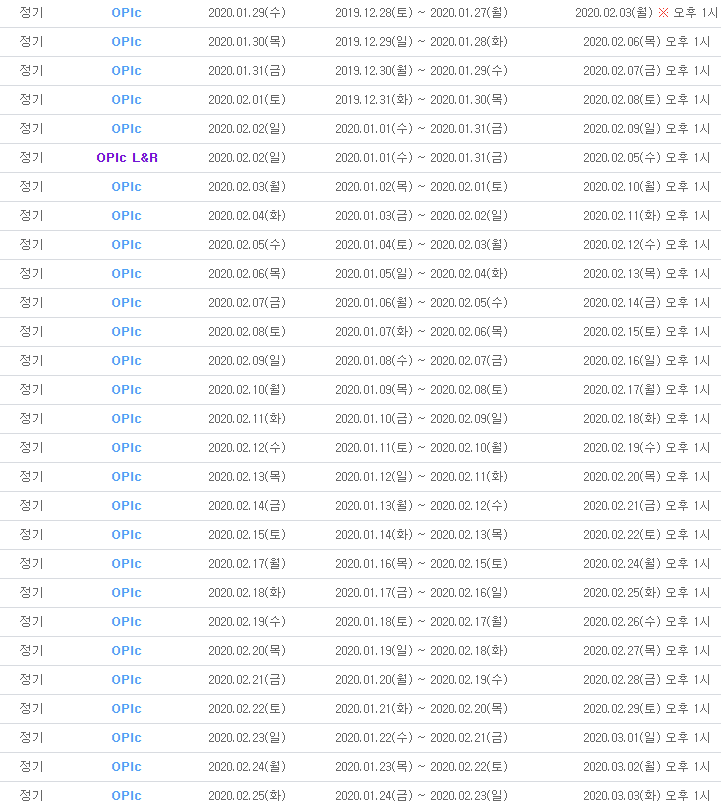The height and width of the screenshot is (807, 721).
Task: Open the OPIc link for 2020.02.10(월) test
Action: (127, 389)
